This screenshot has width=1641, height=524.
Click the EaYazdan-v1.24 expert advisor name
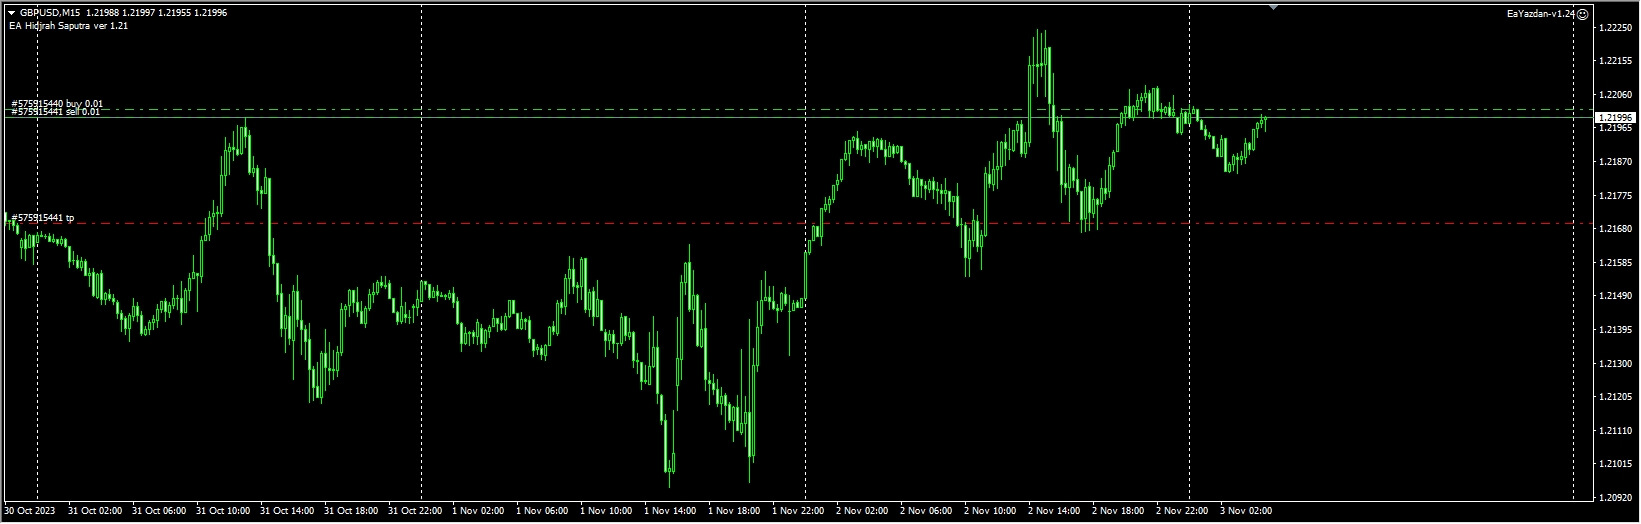pos(1539,14)
